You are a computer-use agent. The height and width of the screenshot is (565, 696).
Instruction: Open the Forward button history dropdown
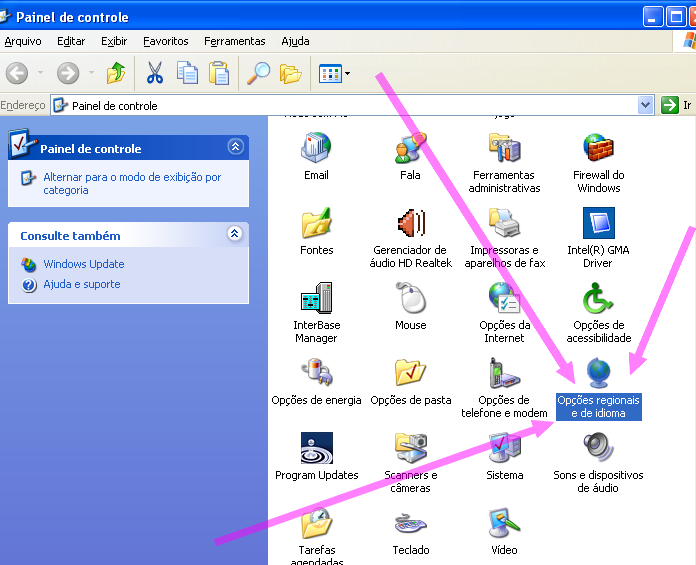point(91,72)
